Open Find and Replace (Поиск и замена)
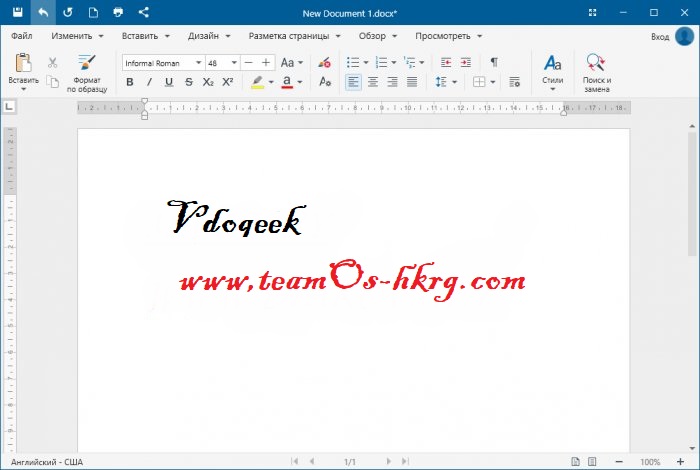The height and width of the screenshot is (470, 700). 596,73
